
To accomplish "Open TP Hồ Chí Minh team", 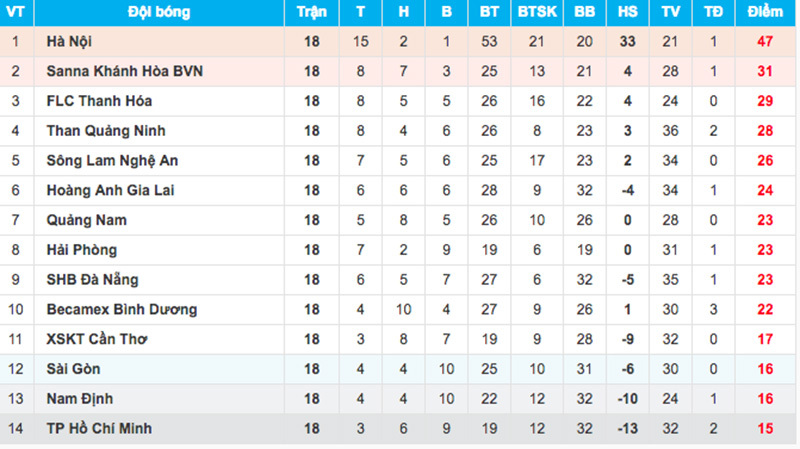I will tap(101, 428).
